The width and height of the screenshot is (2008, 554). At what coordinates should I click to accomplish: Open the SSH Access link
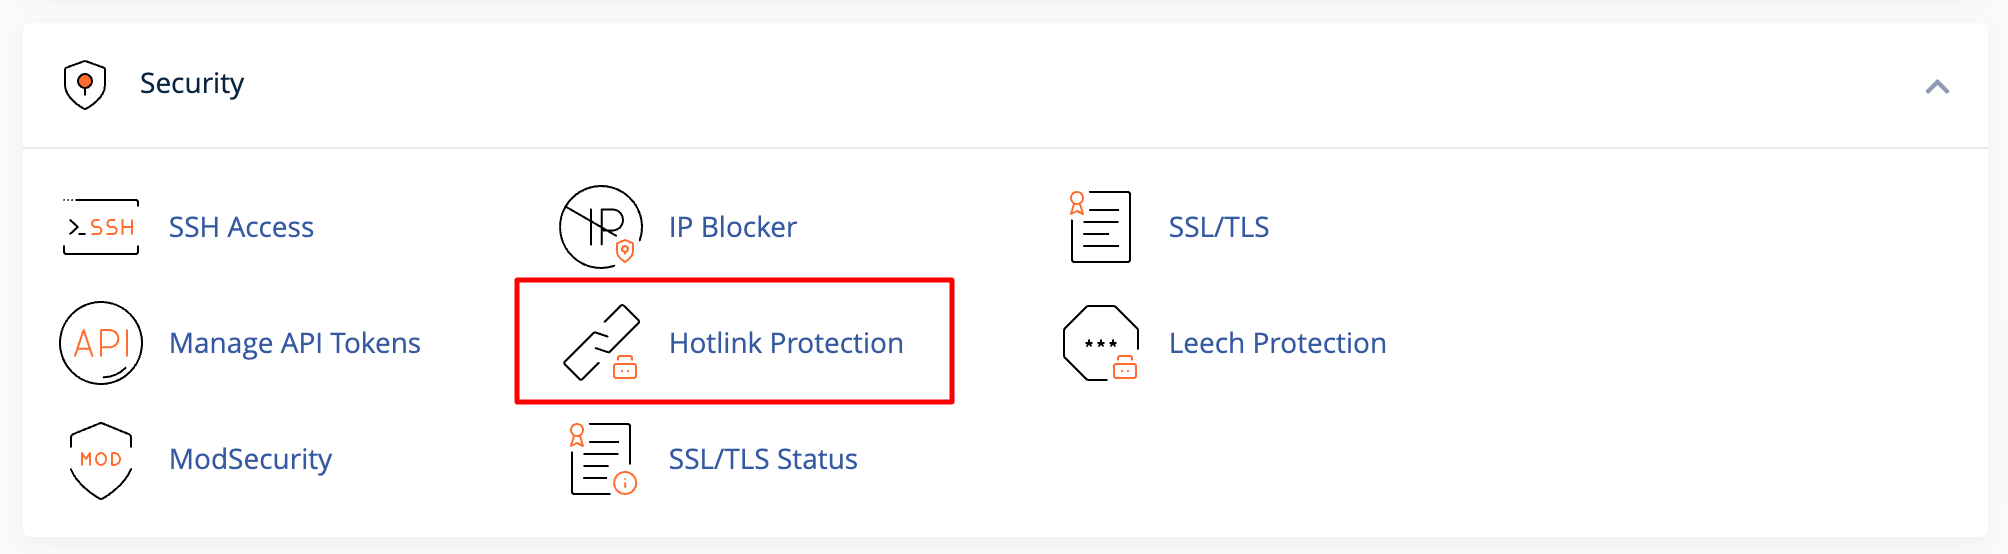tap(241, 227)
